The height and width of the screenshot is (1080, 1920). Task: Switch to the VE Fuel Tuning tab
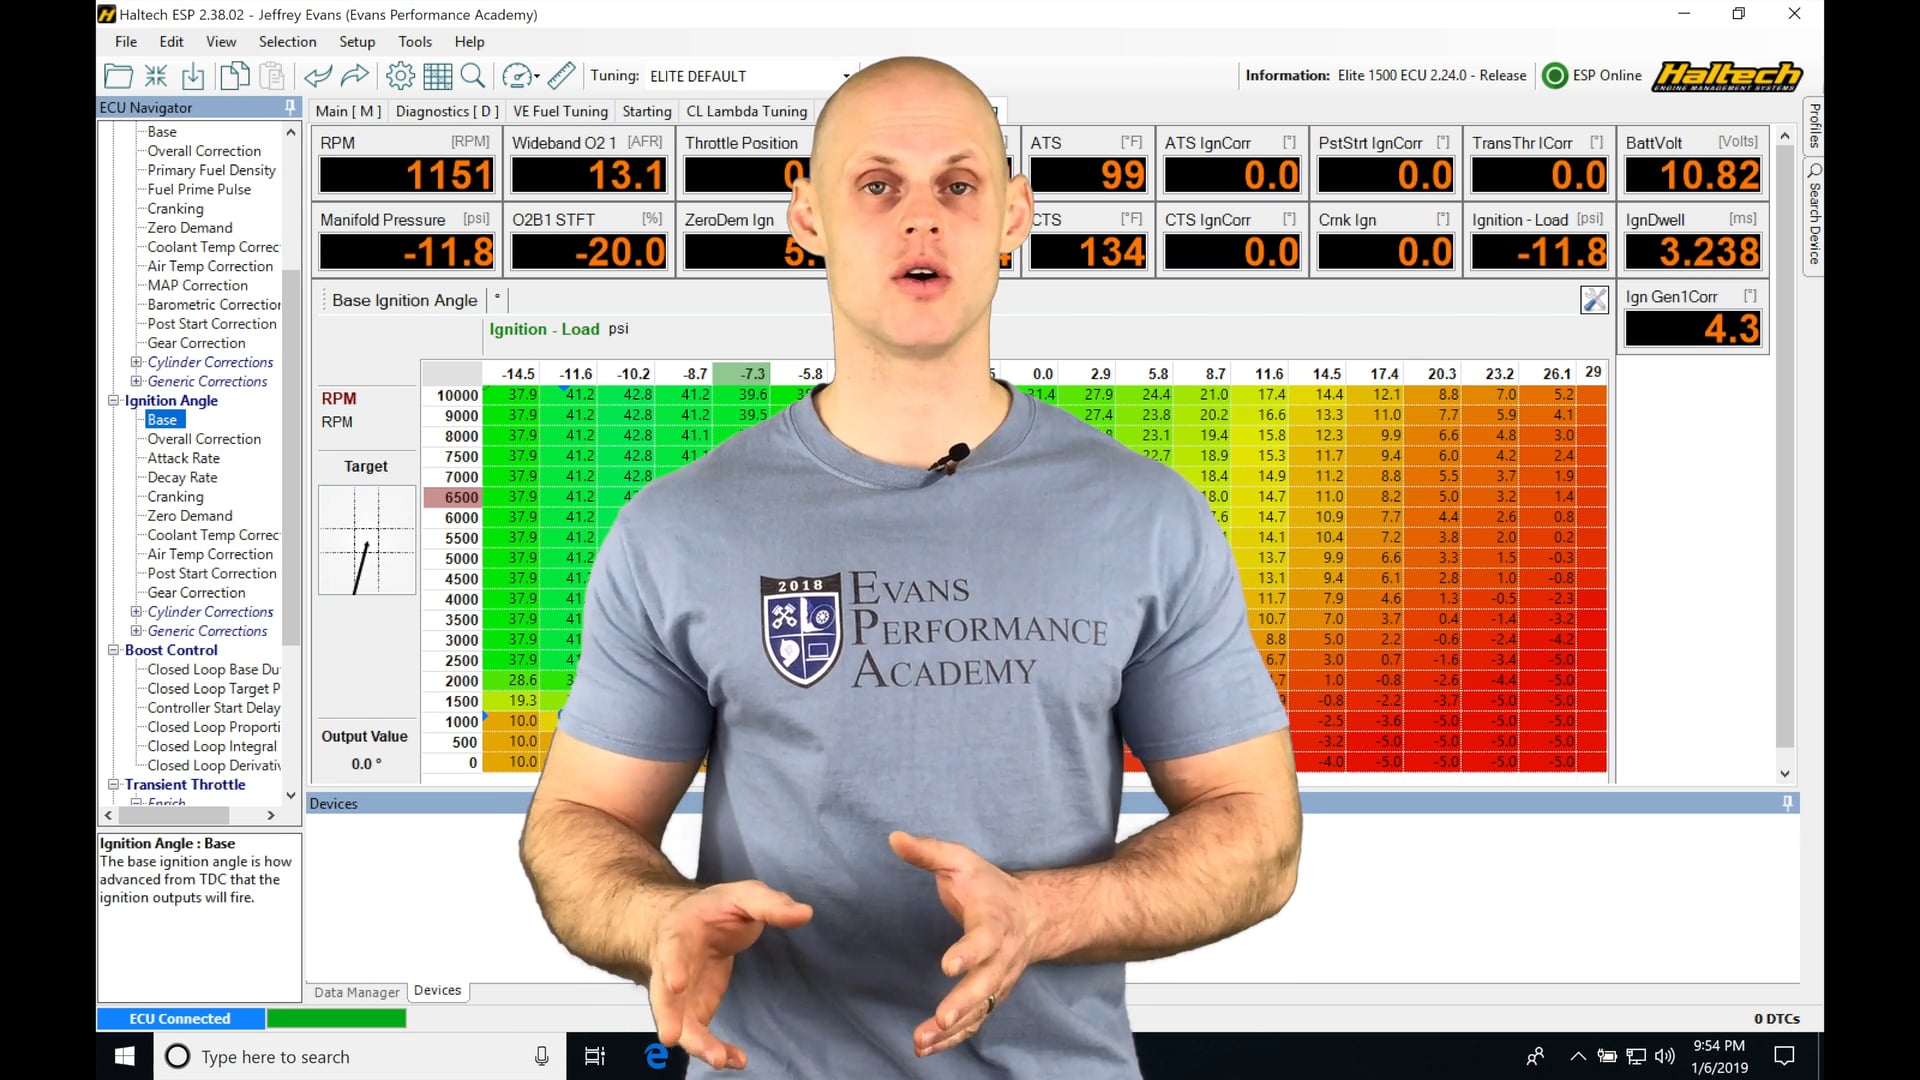559,111
